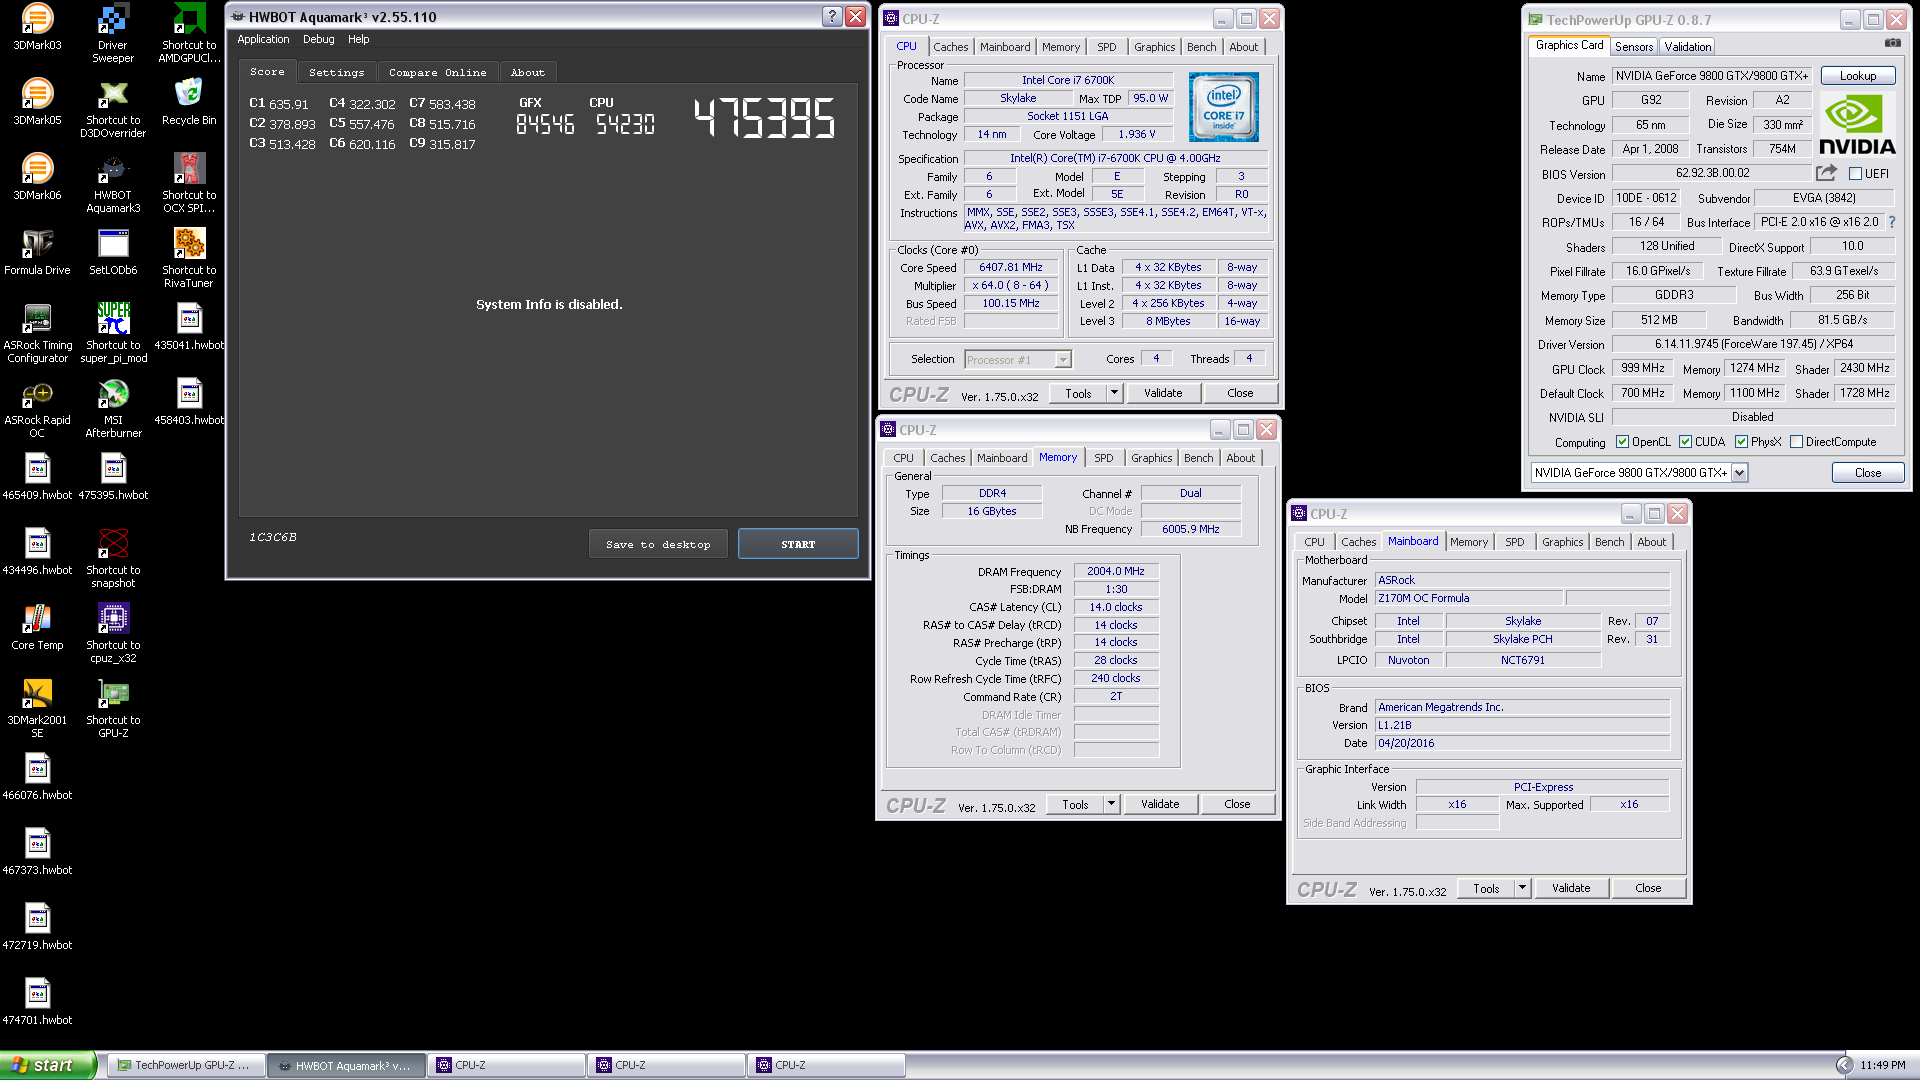Screen dimensions: 1920x1080
Task: Click the GPU-Z BIOS export share icon
Action: tap(1826, 173)
